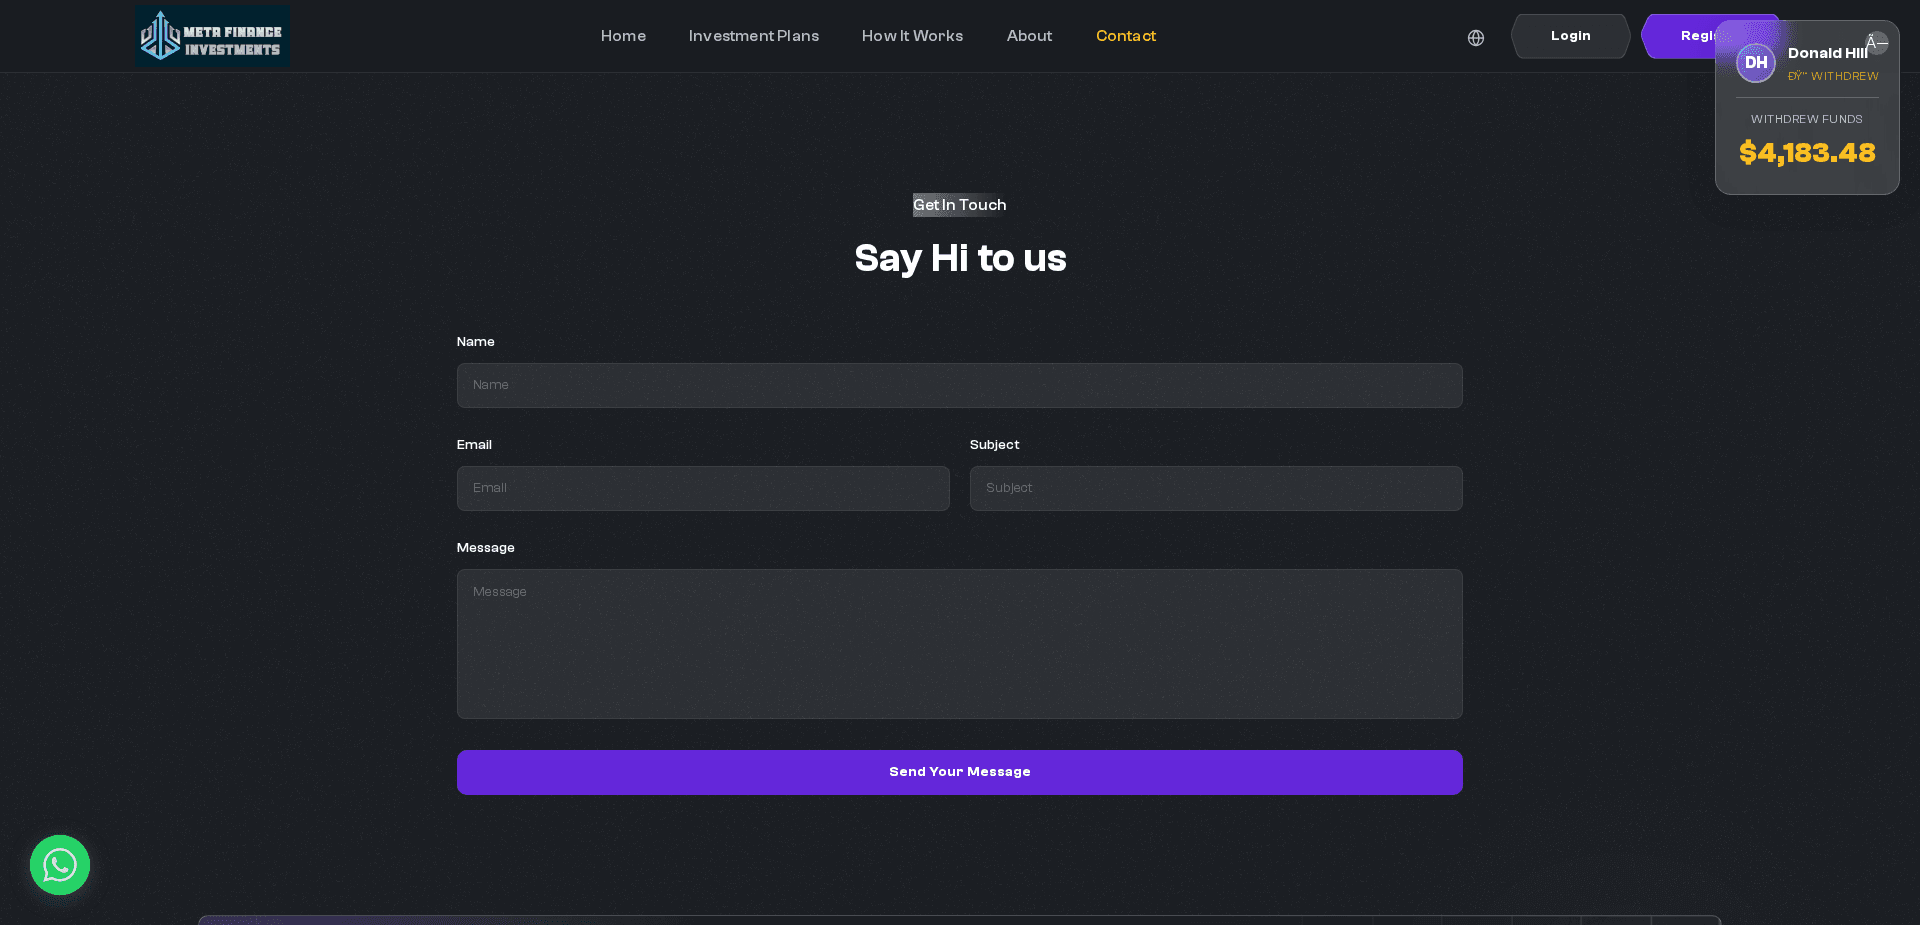Image resolution: width=1920 pixels, height=925 pixels.
Task: Open the Investment Plans page
Action: [x=754, y=36]
